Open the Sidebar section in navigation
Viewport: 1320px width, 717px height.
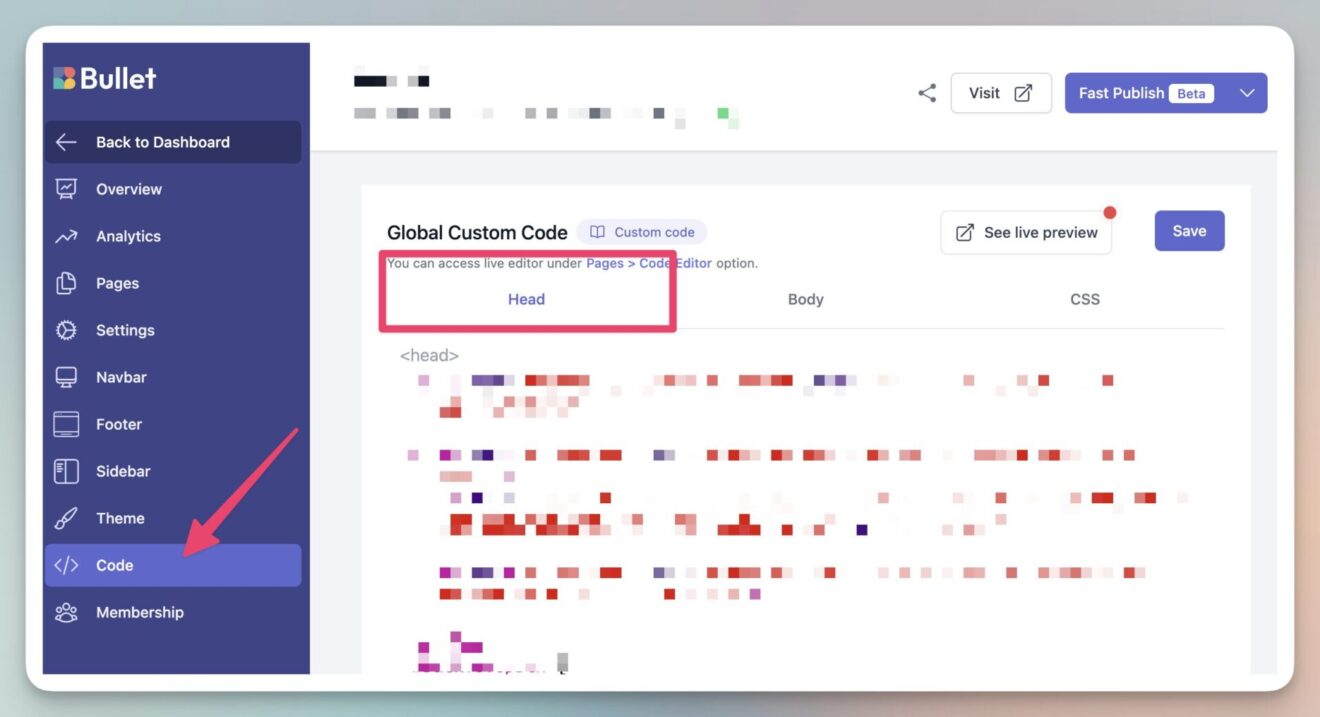[x=66, y=470]
